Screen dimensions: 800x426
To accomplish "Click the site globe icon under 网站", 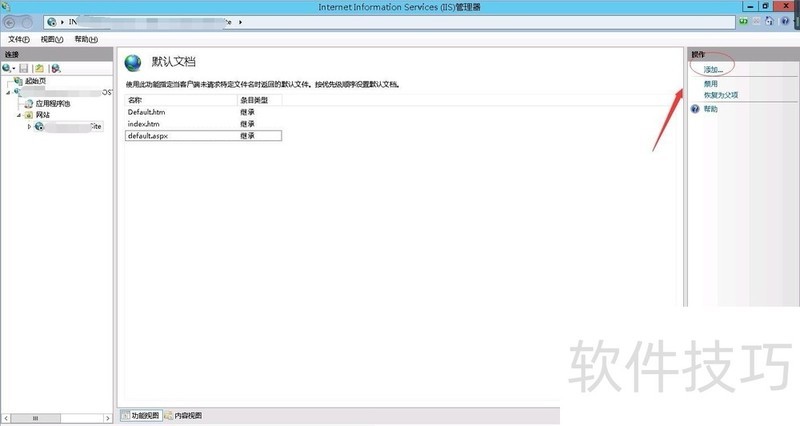I will [39, 127].
